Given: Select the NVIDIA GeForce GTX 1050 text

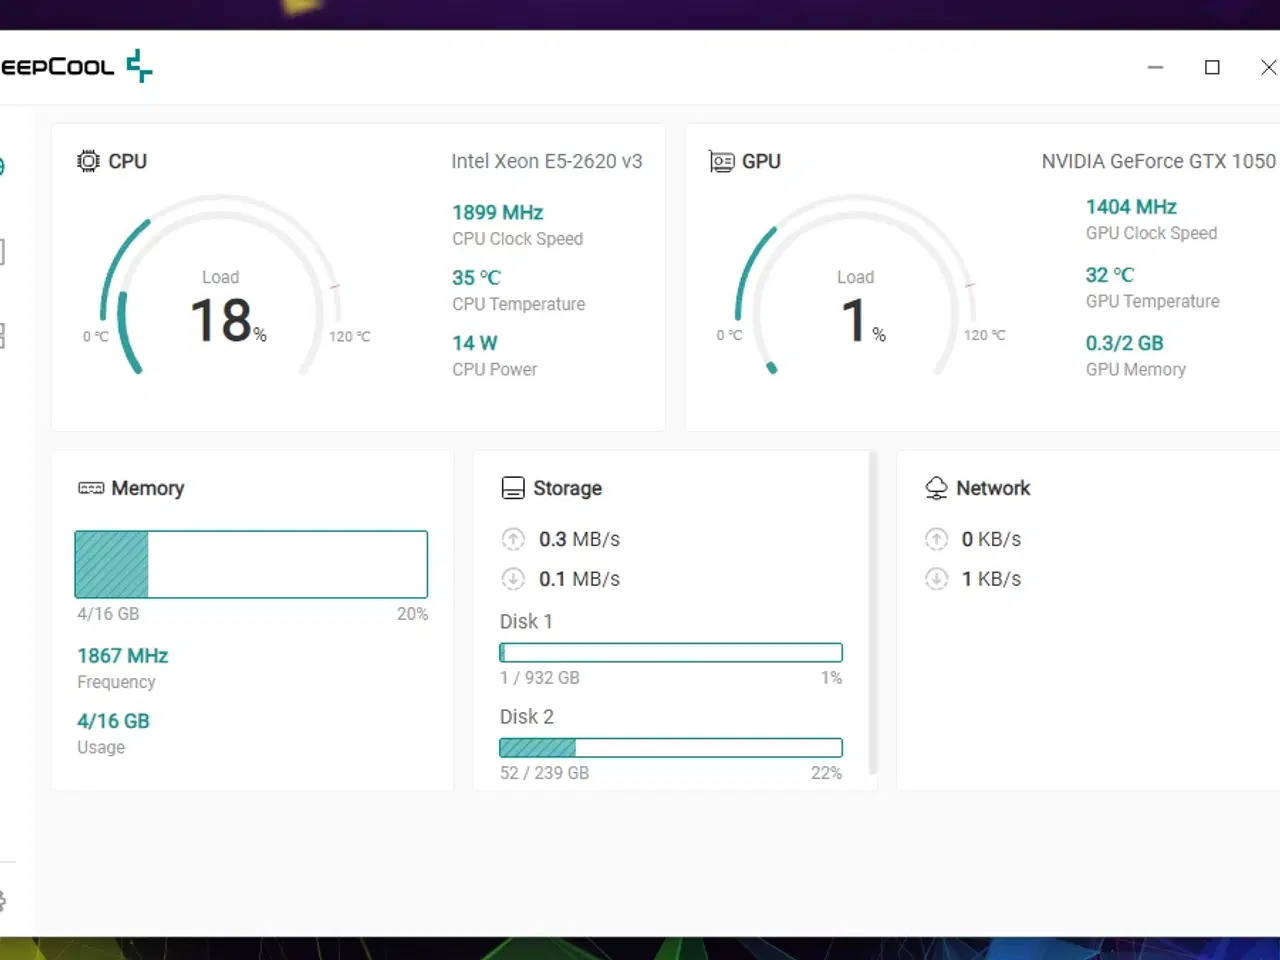Looking at the screenshot, I should click(1159, 161).
